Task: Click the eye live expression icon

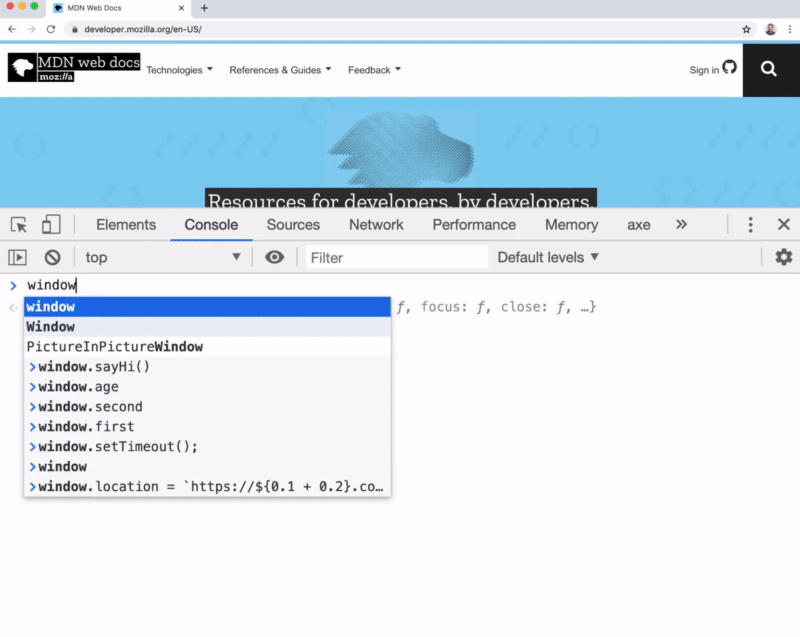Action: 274,257
